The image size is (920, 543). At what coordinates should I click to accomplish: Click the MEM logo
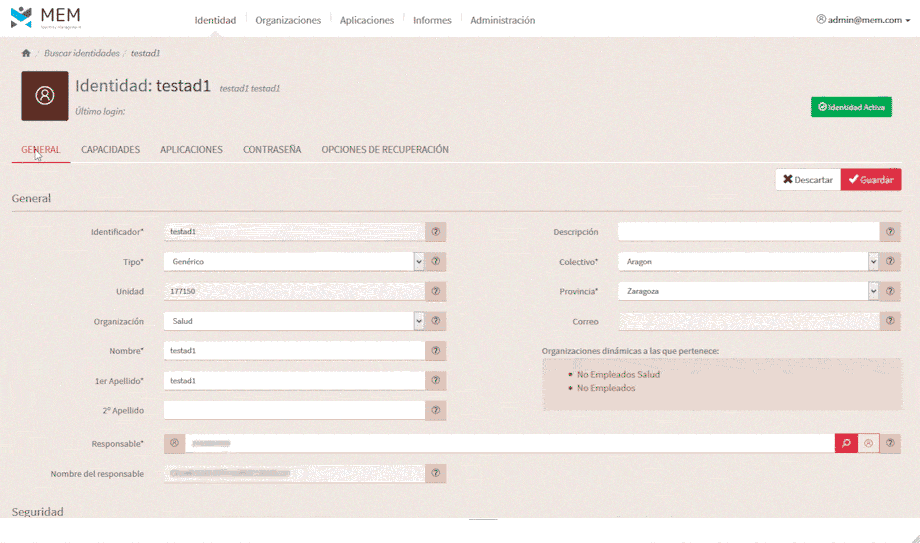[x=46, y=18]
